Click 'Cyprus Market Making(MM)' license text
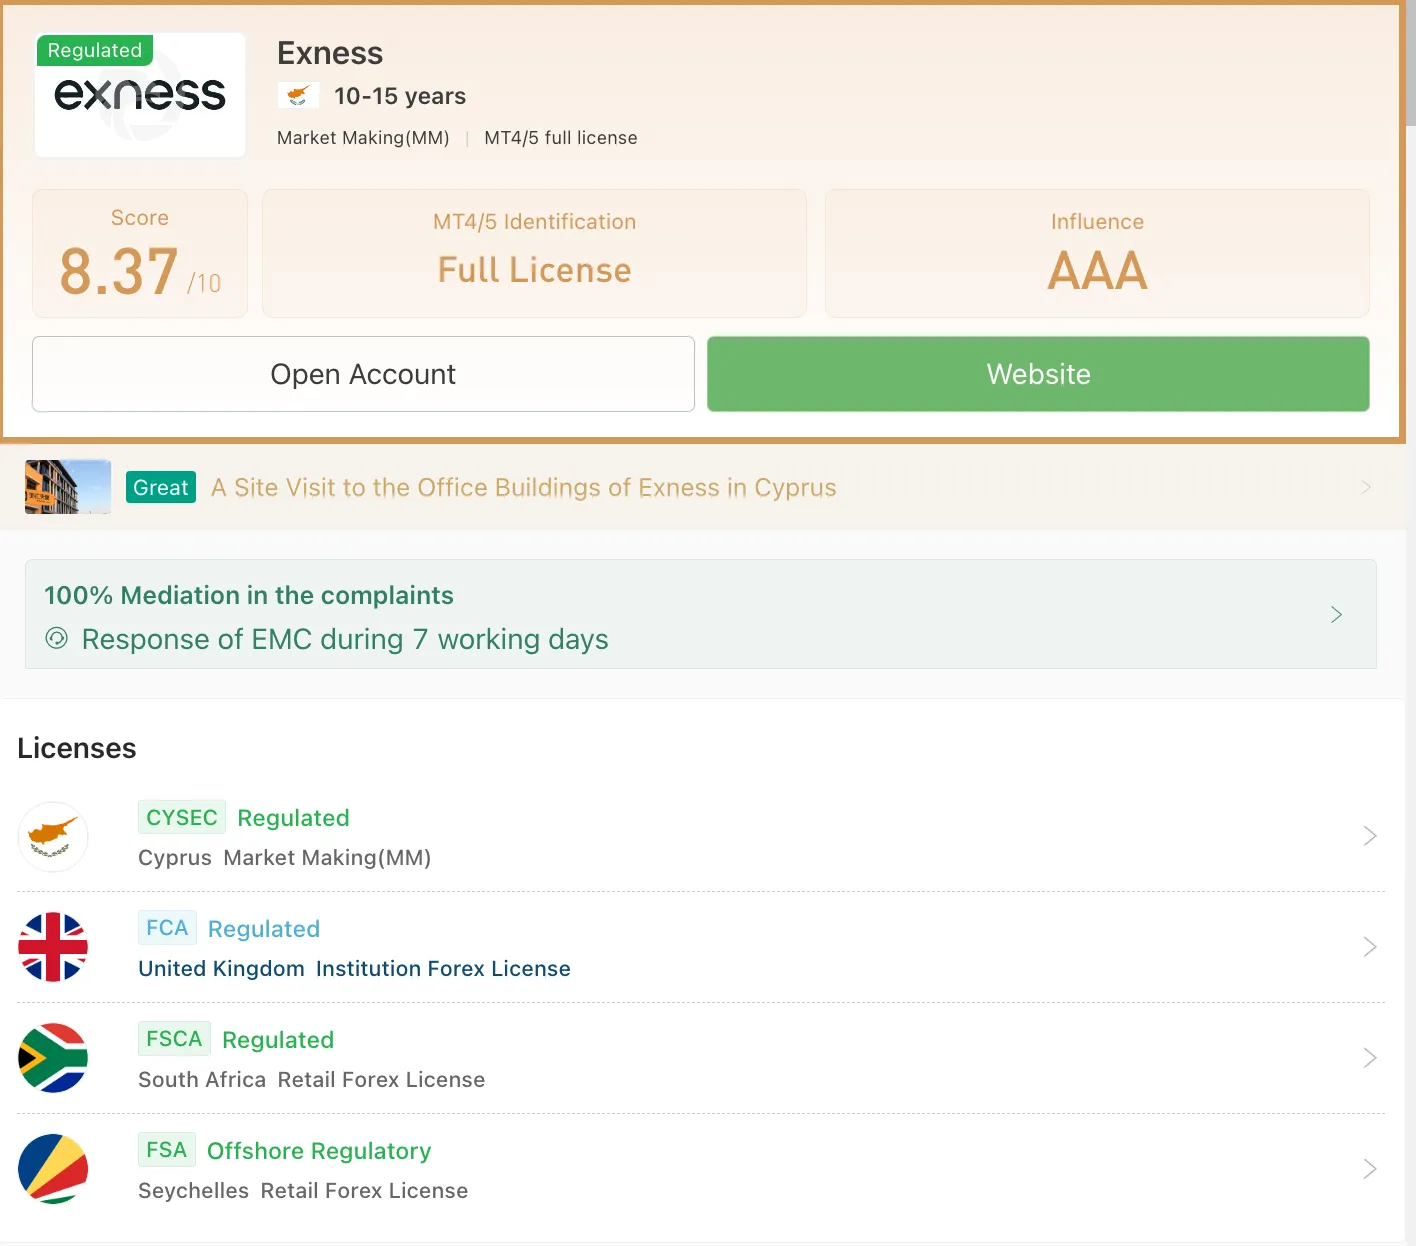Image resolution: width=1416 pixels, height=1246 pixels. click(285, 858)
